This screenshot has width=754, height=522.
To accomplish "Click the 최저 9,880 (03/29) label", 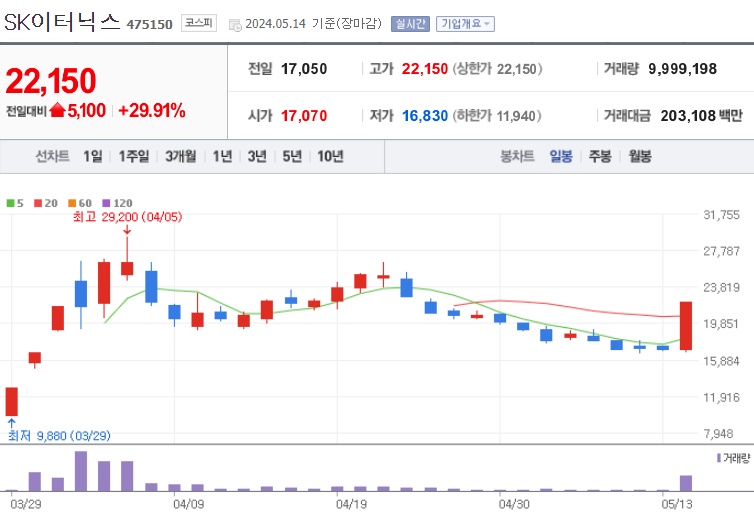I will click(59, 436).
